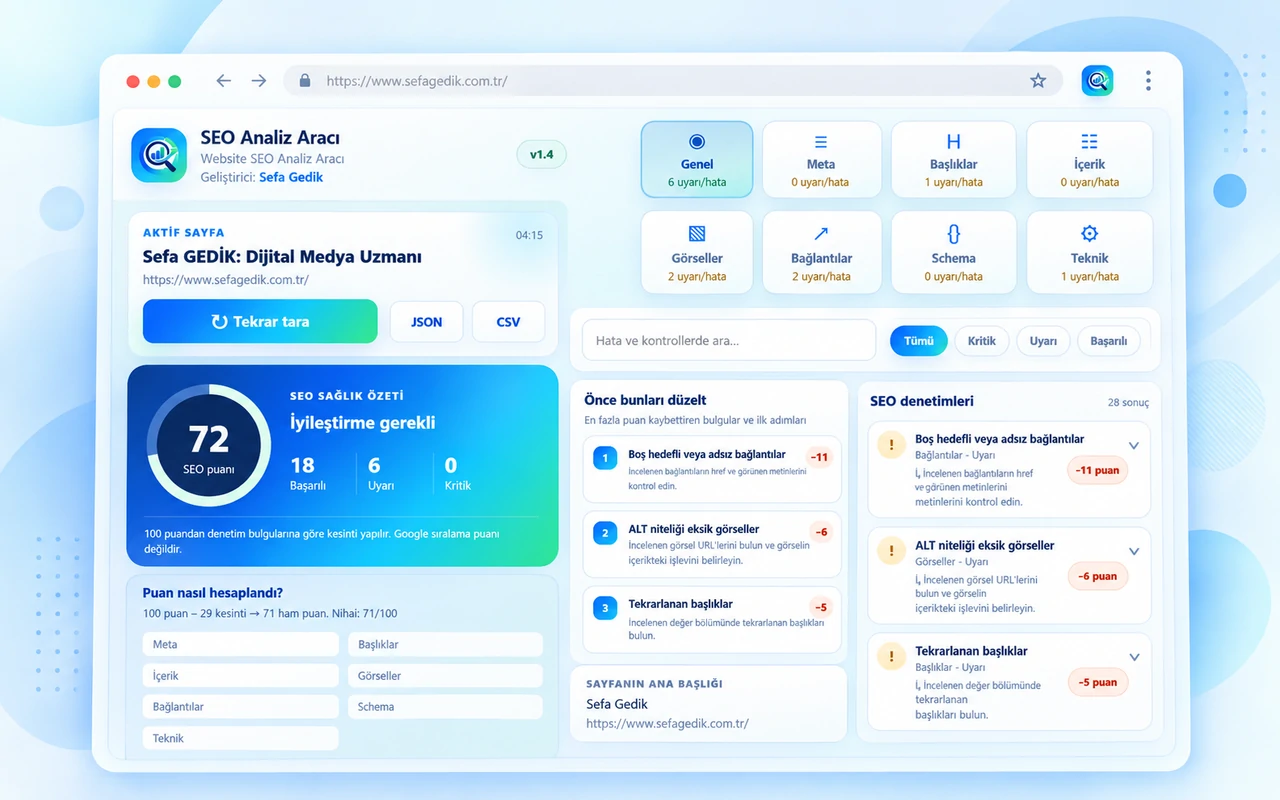Viewport: 1280px width, 800px height.
Task: Click warning icon on Tekrarlanan başlıklar audit
Action: click(891, 656)
